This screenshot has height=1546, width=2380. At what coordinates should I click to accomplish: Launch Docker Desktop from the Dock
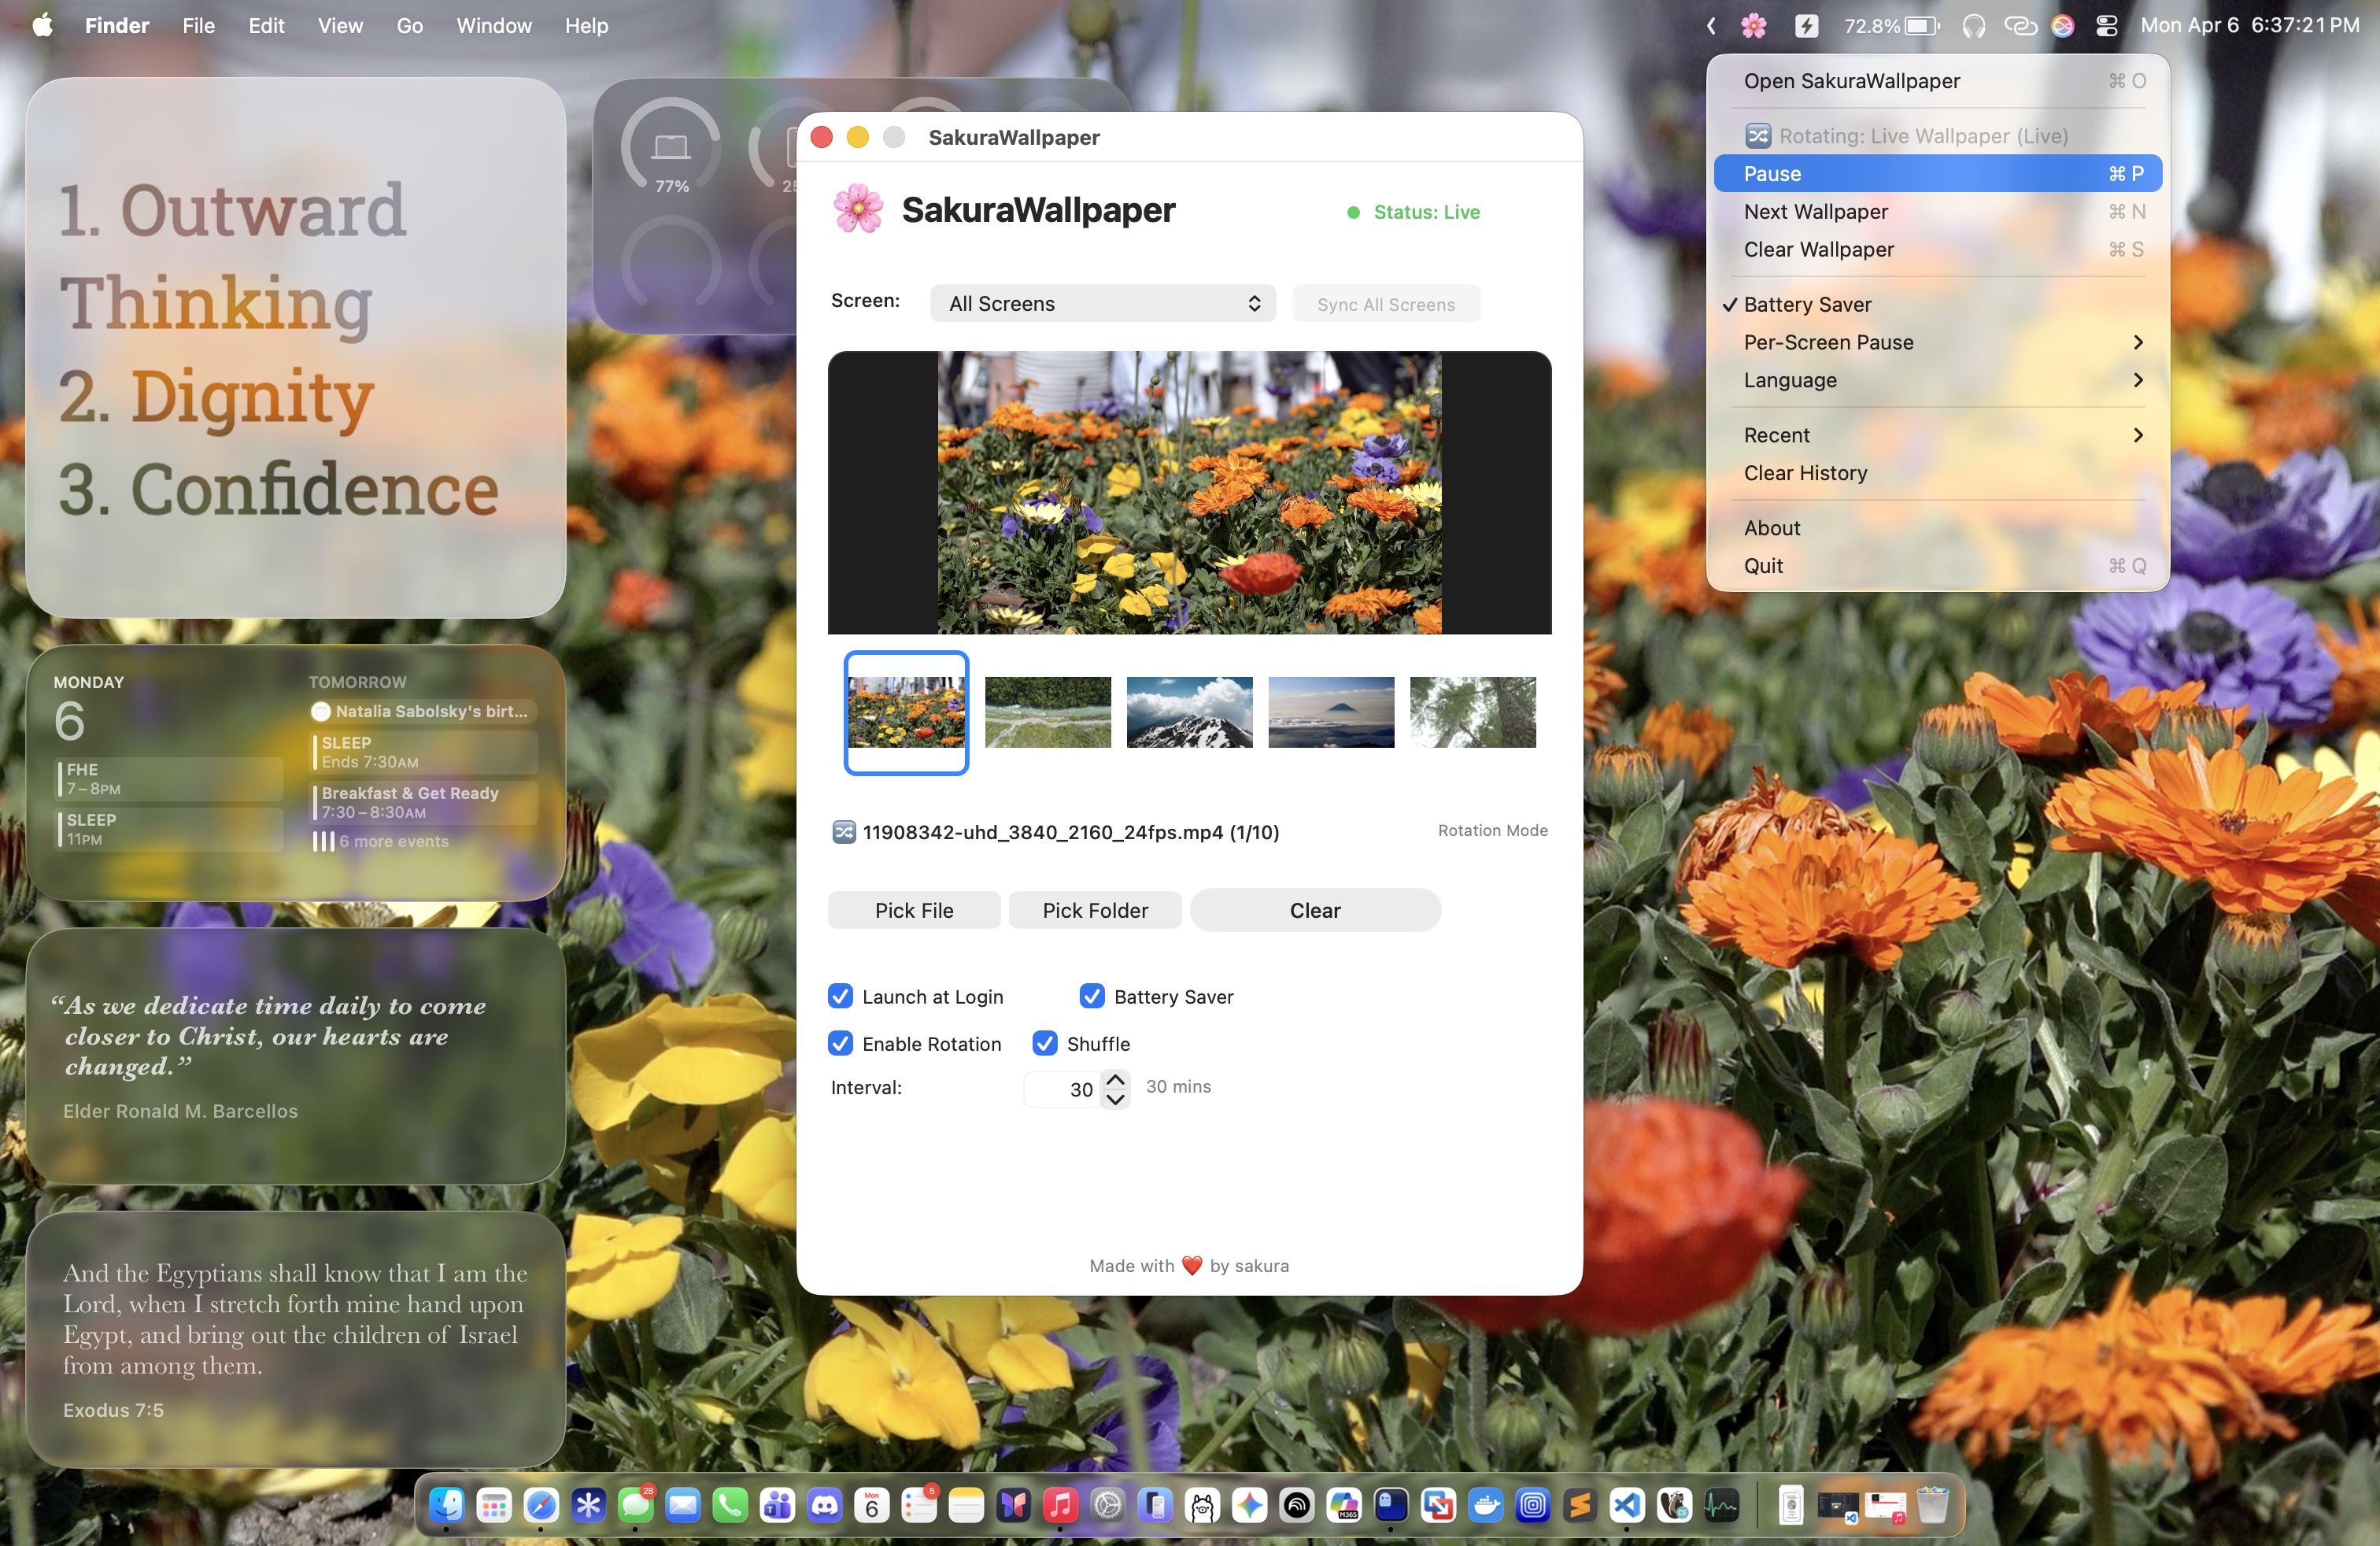[x=1485, y=1504]
